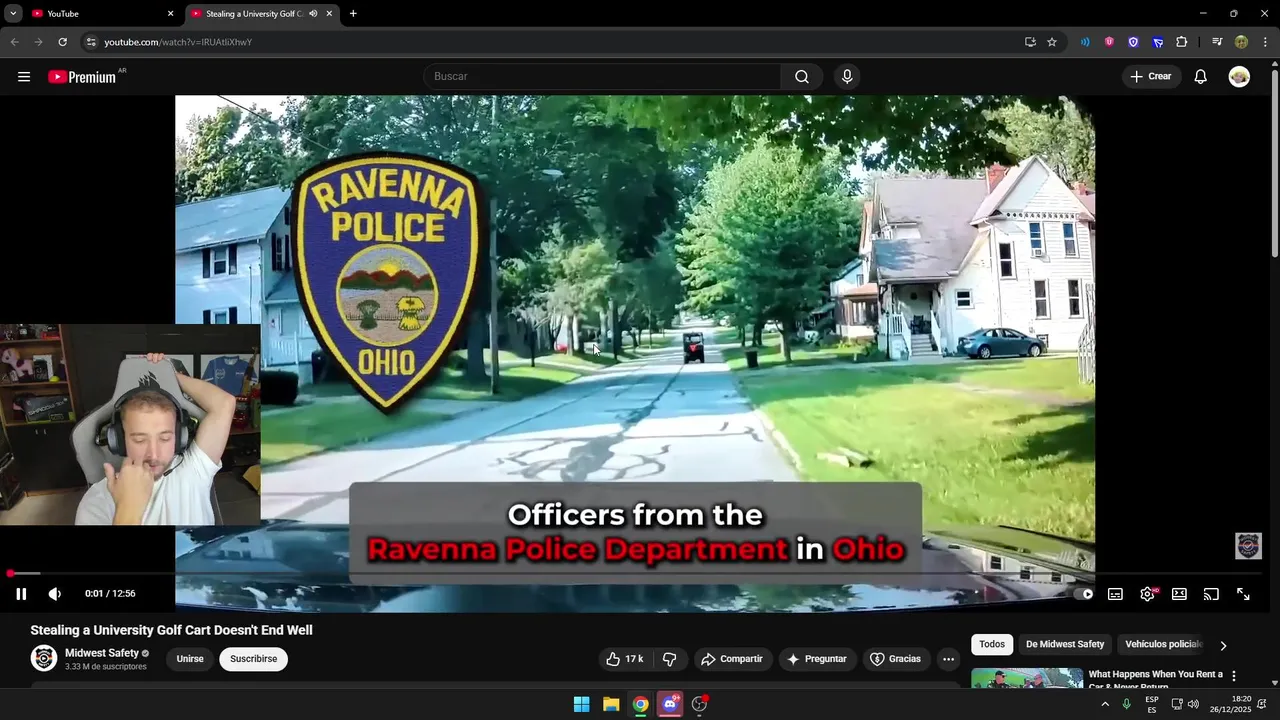
Task: Open the media controls icon
Action: (1217, 42)
